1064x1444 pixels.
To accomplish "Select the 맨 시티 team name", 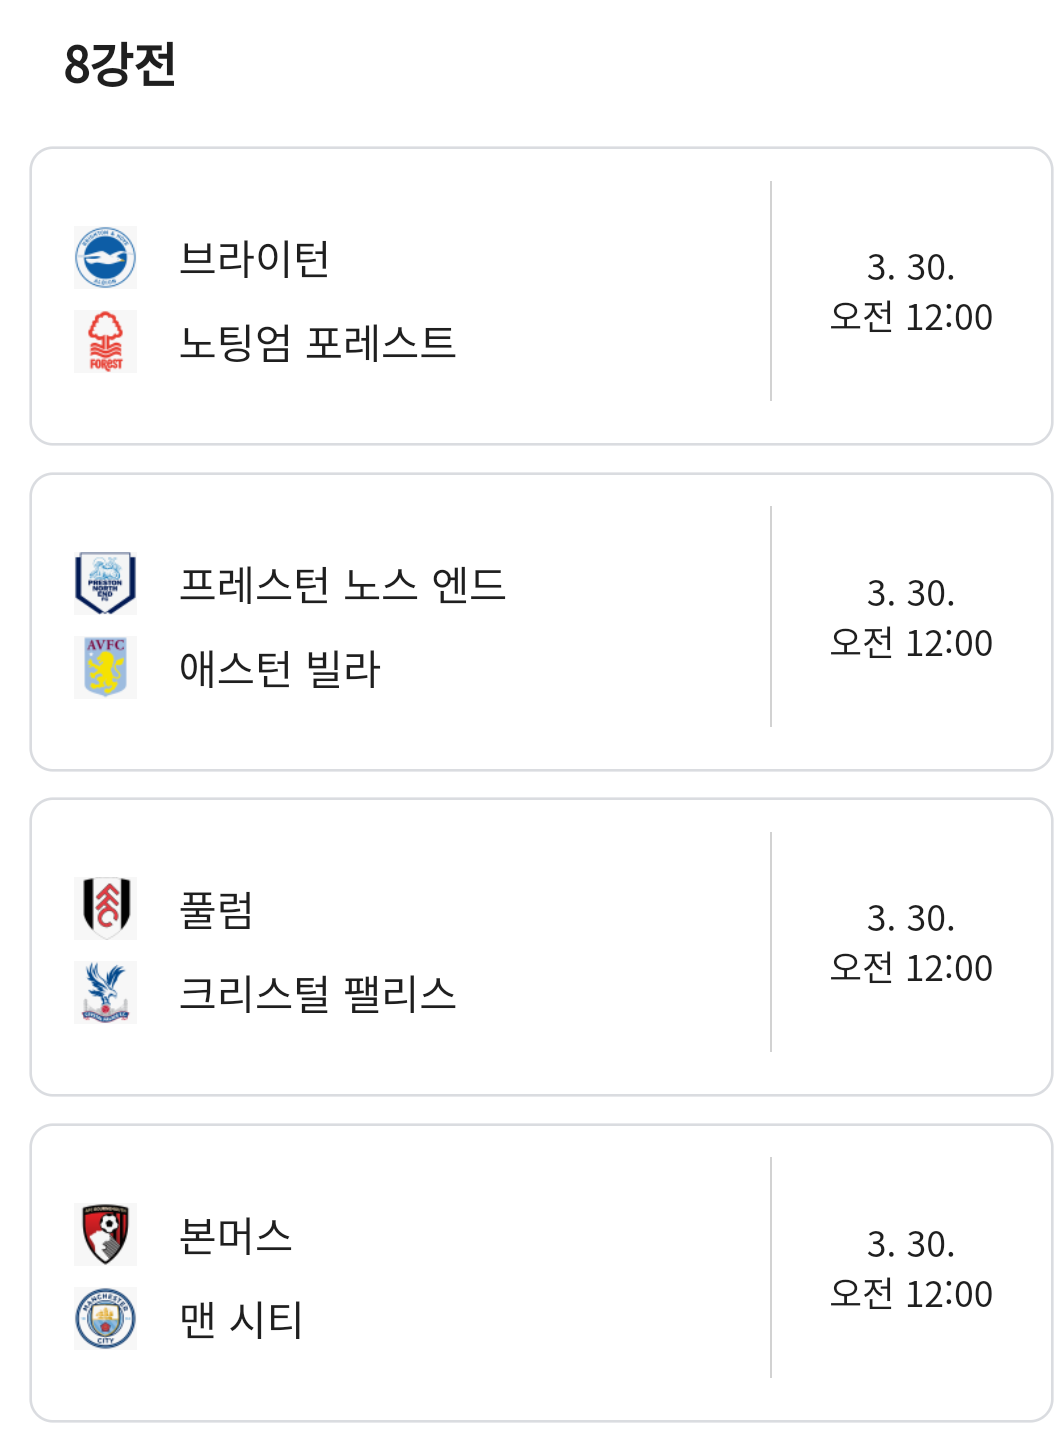I will (241, 1320).
